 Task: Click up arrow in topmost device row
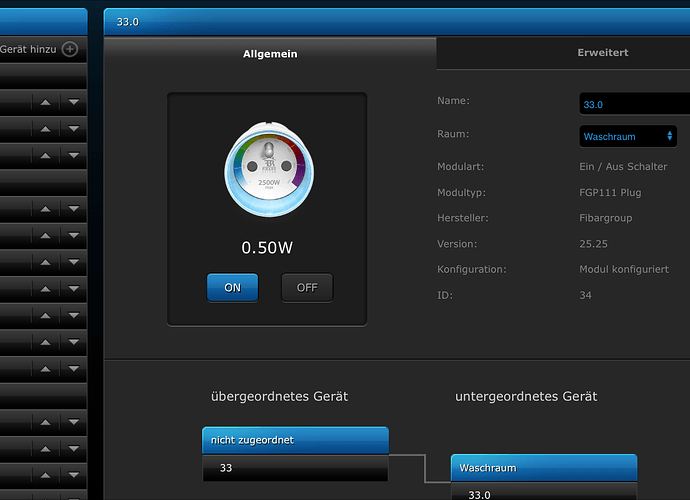[45, 101]
